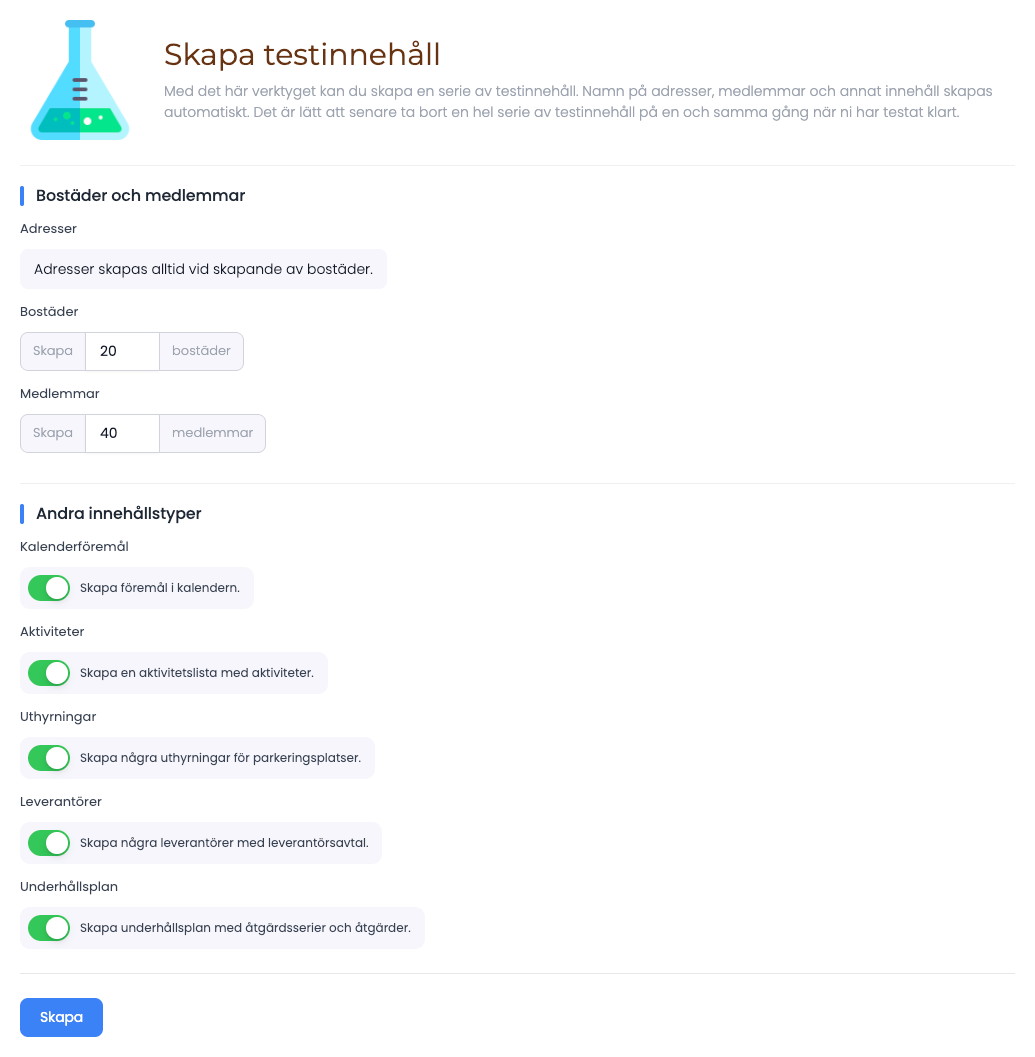Viewport: 1035px width, 1057px height.
Task: Click the 'Adresser skapas alltid' info box
Action: [204, 269]
